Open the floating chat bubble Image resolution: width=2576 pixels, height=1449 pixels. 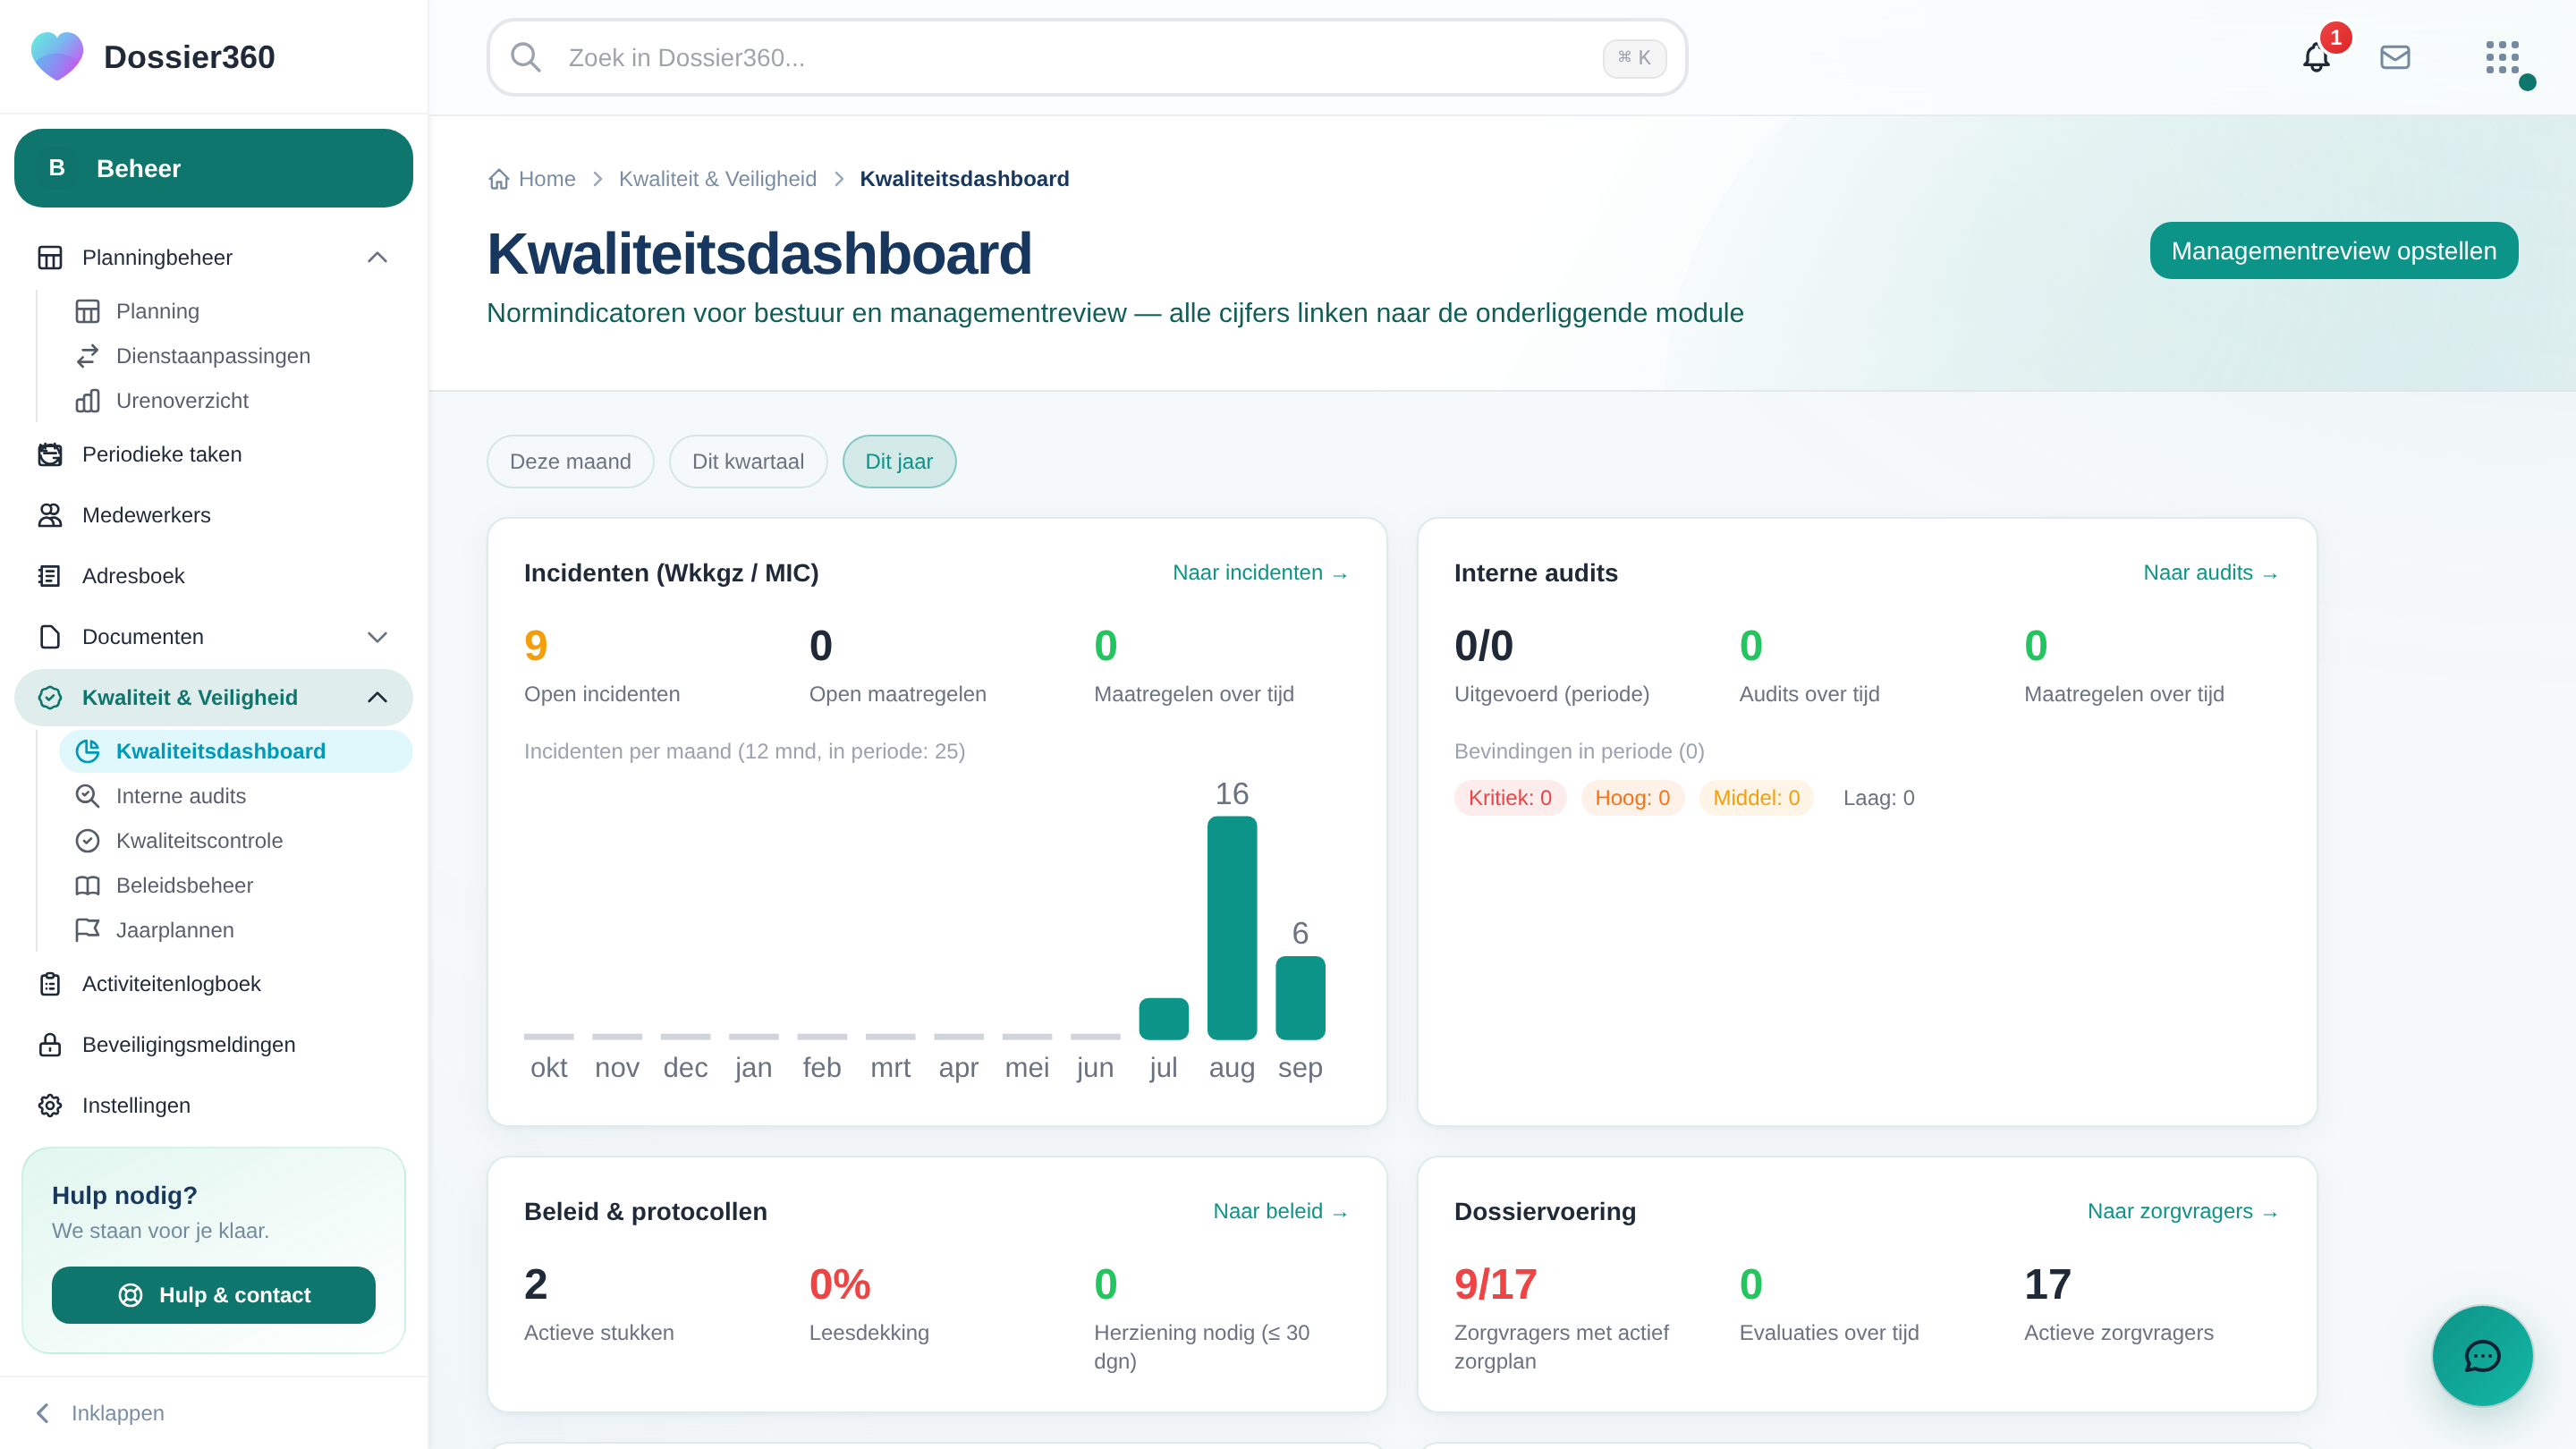pyautogui.click(x=2482, y=1356)
